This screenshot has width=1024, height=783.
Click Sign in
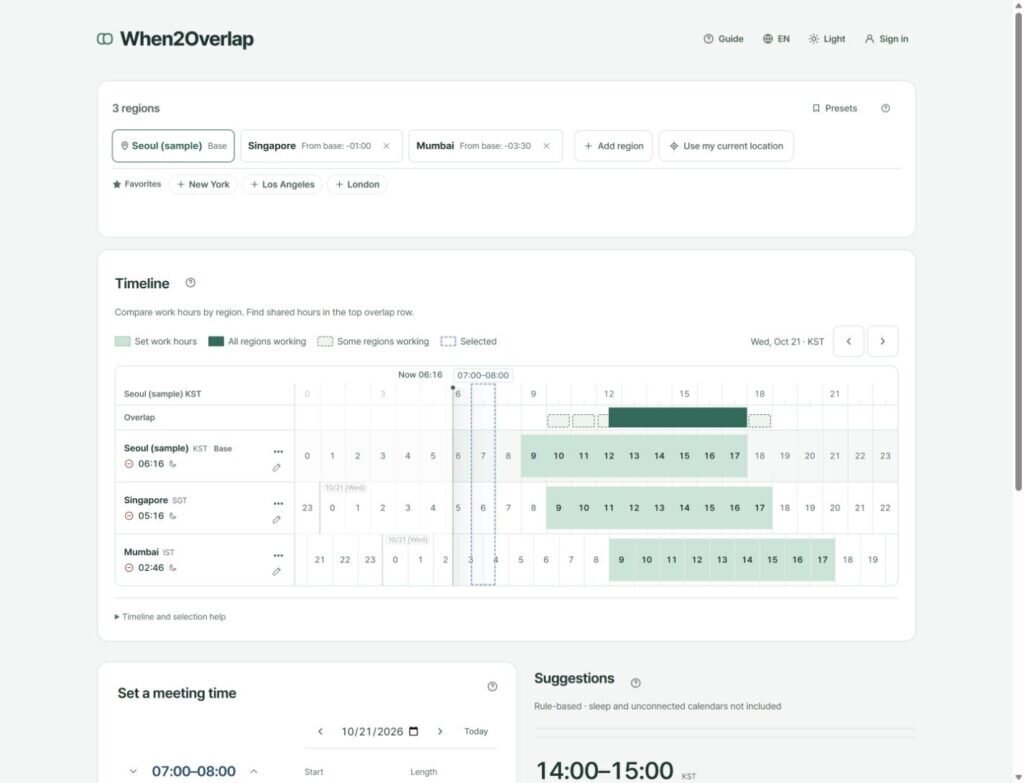[886, 39]
